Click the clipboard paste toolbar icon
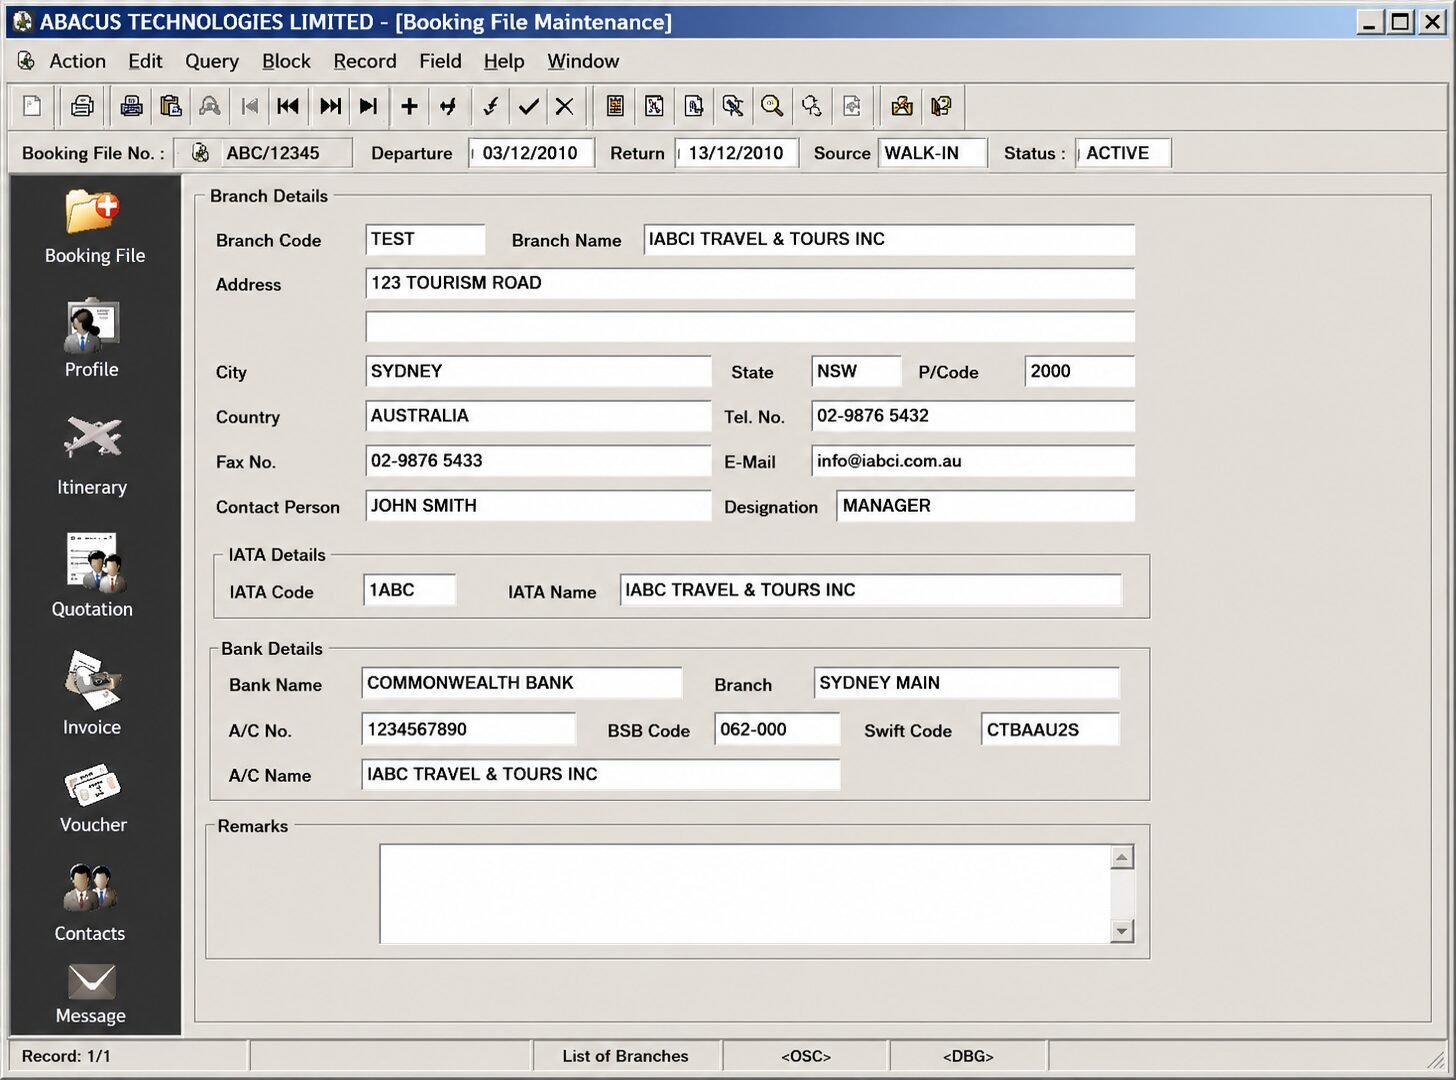The width and height of the screenshot is (1456, 1080). click(x=170, y=106)
